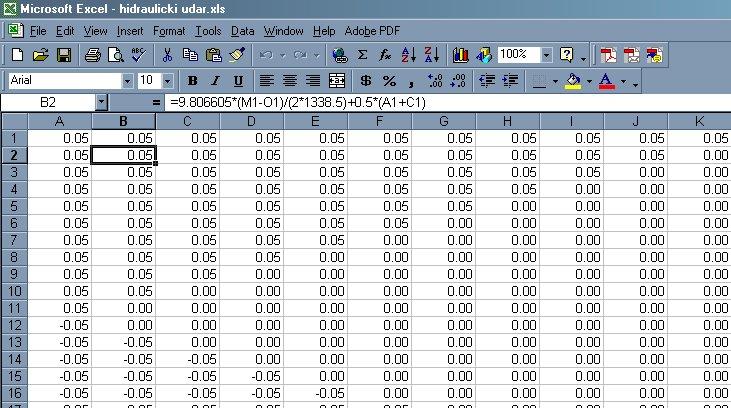
Task: Open Print Preview icon
Action: tap(115, 55)
